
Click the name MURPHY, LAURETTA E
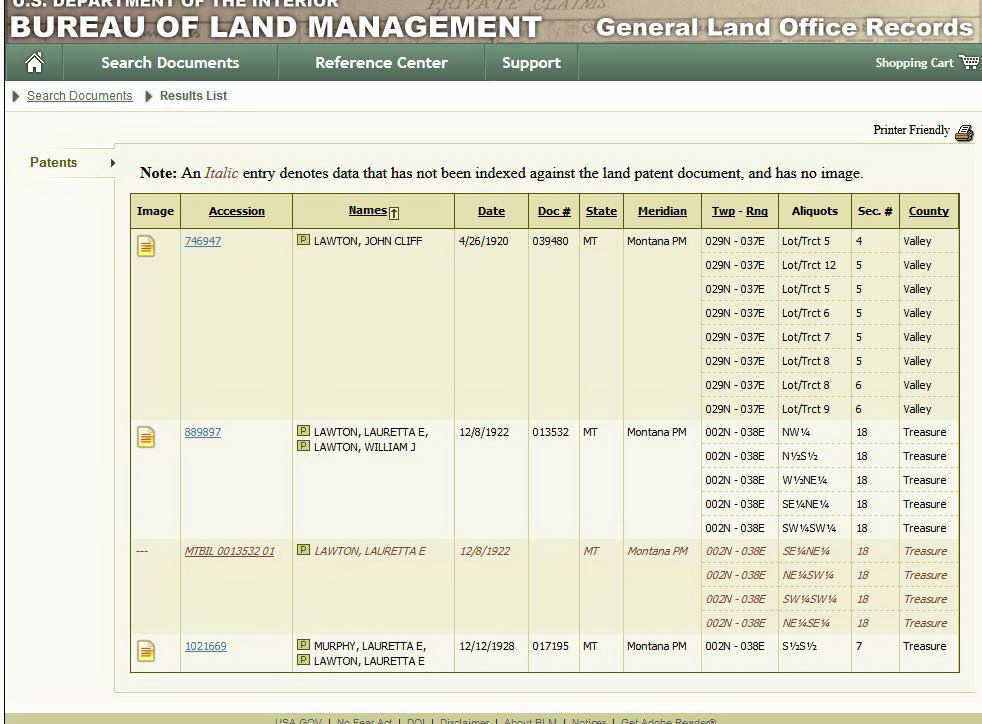pyautogui.click(x=370, y=646)
